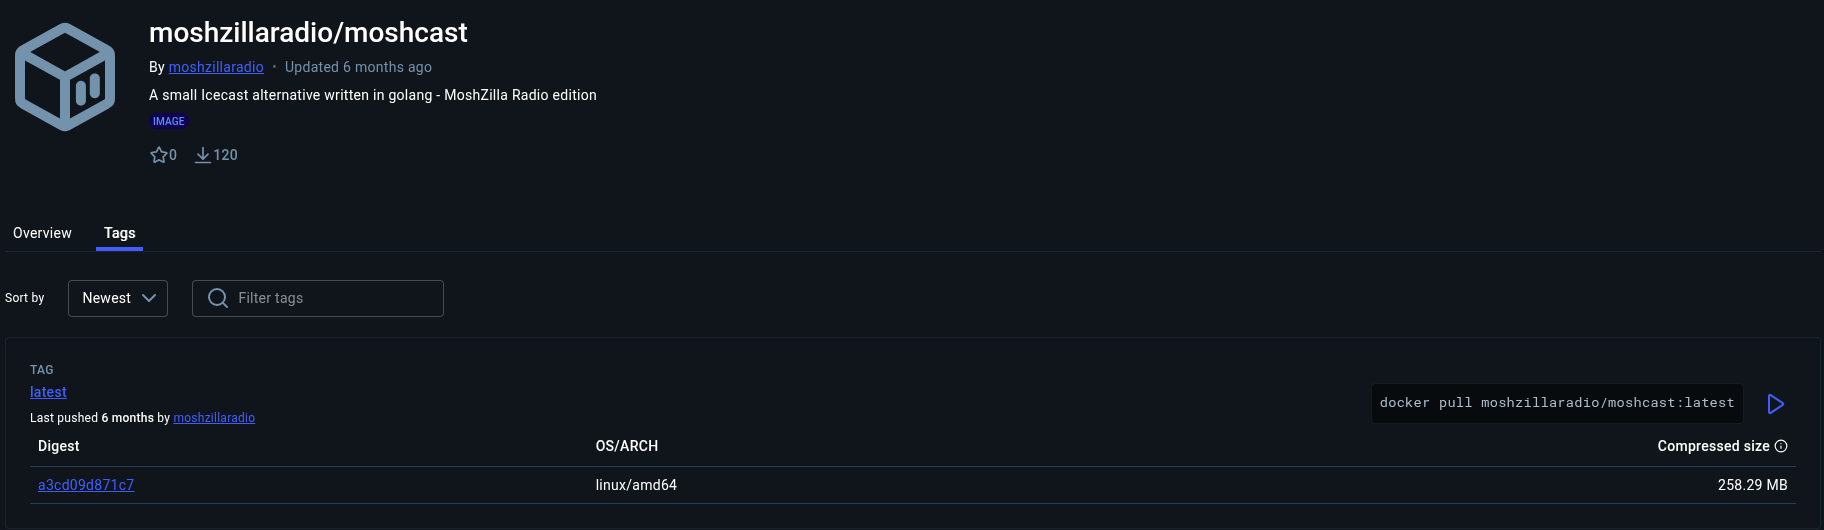The image size is (1824, 530).
Task: Click the docker pull command text box
Action: (1556, 403)
